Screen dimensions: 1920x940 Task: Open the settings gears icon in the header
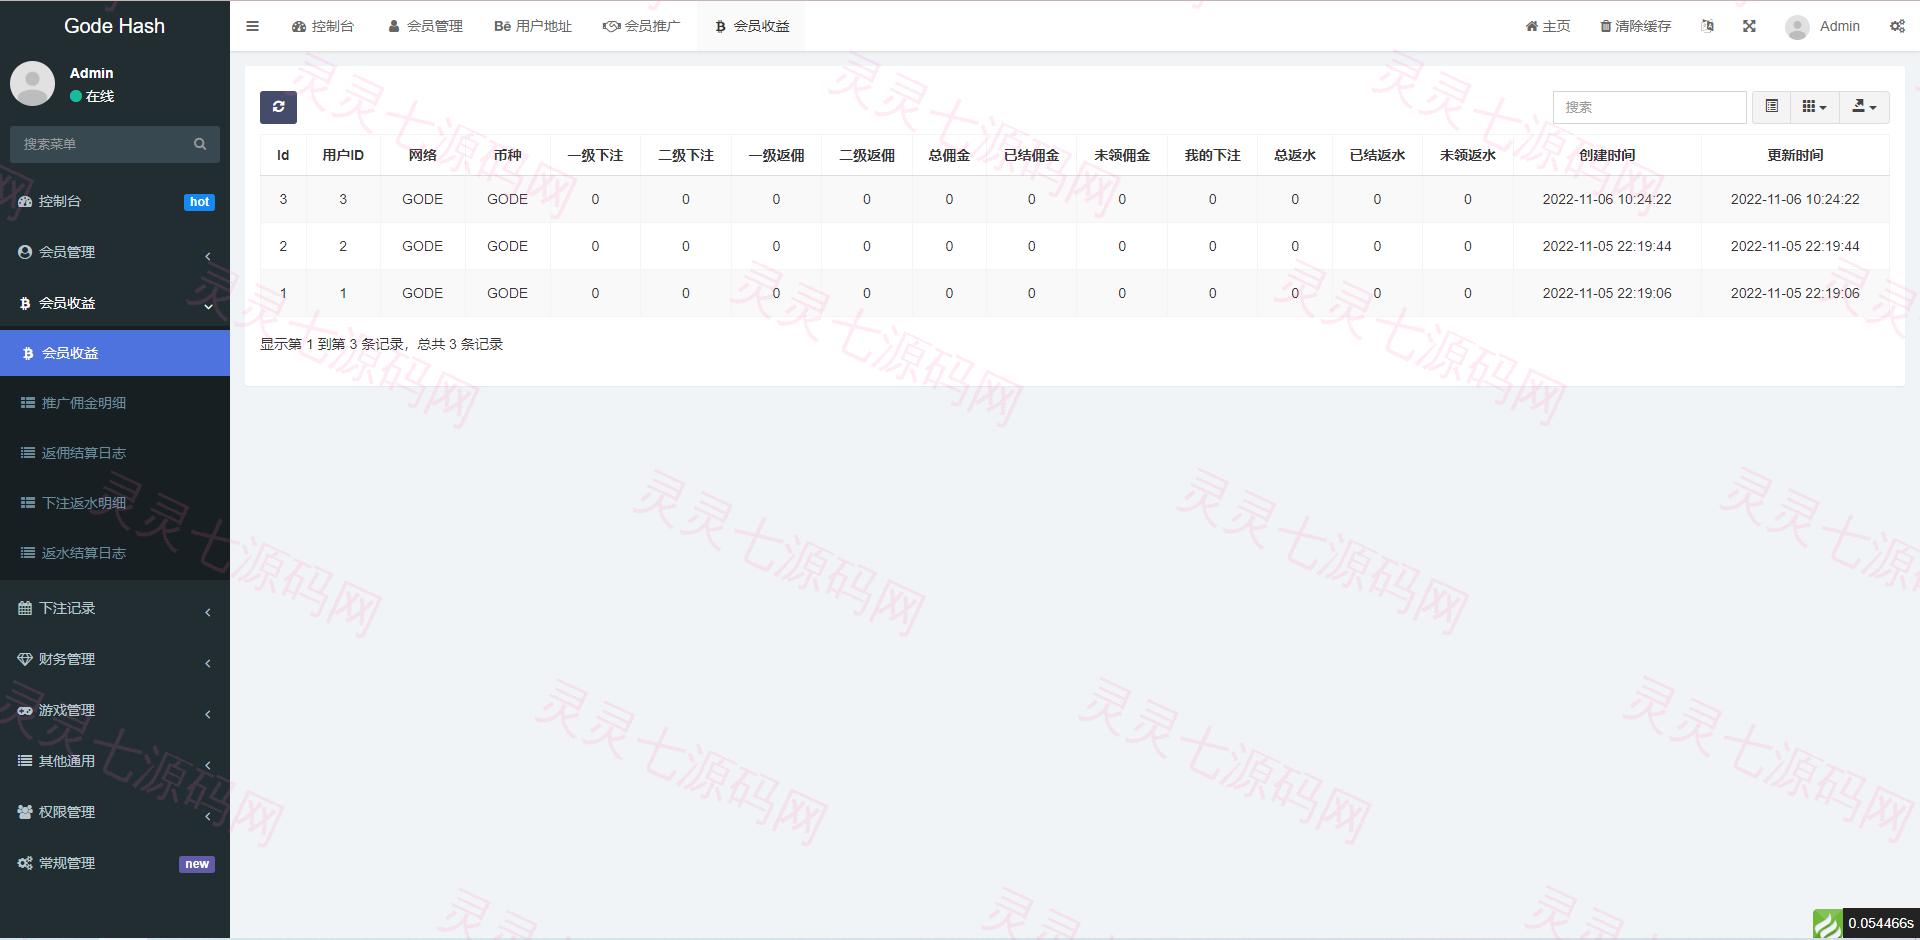[1897, 26]
